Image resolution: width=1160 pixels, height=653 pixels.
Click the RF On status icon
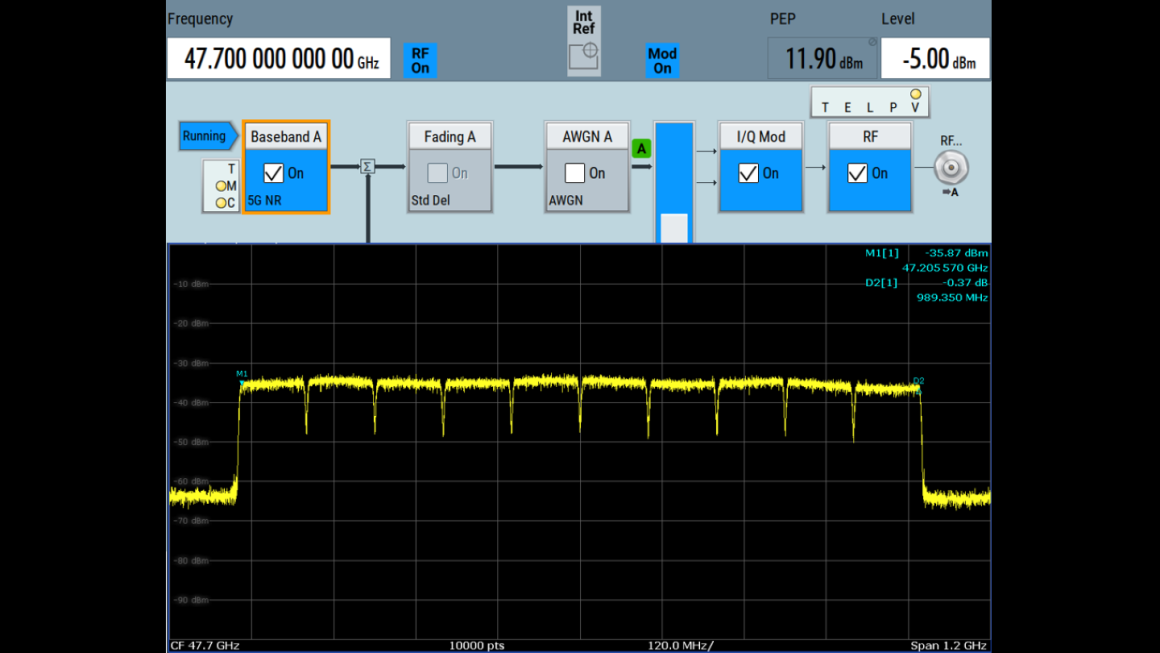click(419, 61)
